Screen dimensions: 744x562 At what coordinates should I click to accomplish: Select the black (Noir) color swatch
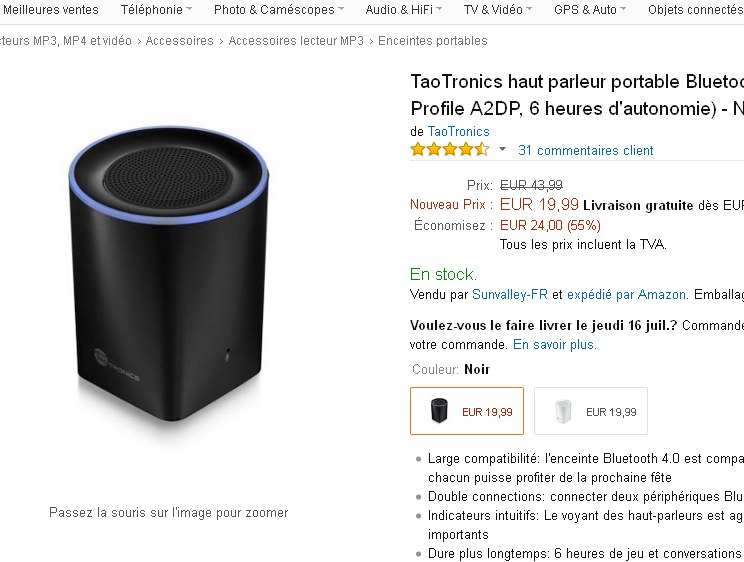(466, 411)
